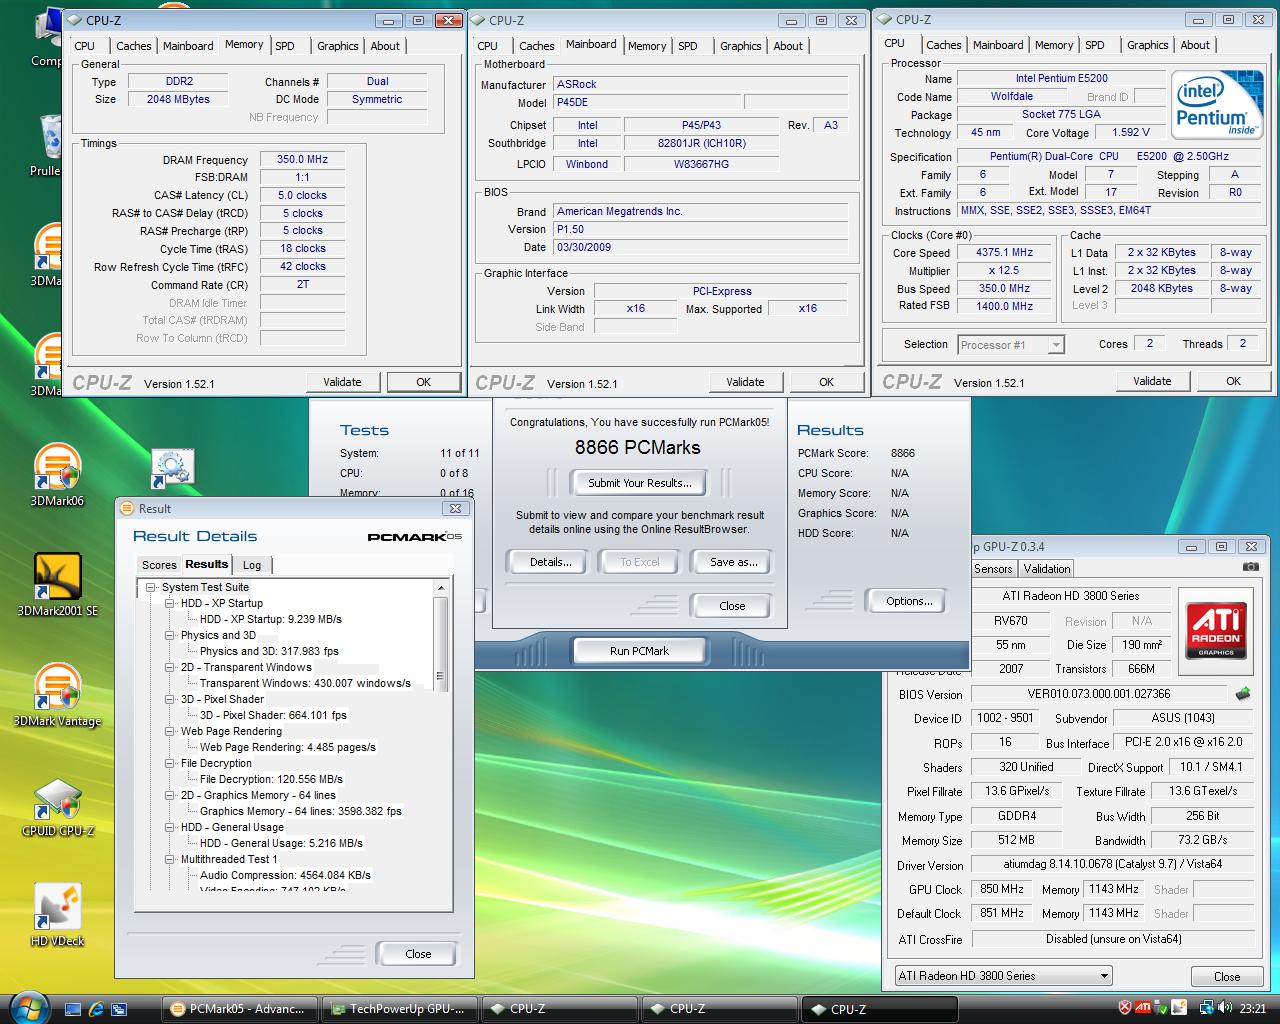
Task: Close the Result Details window via Close button
Action: (418, 954)
